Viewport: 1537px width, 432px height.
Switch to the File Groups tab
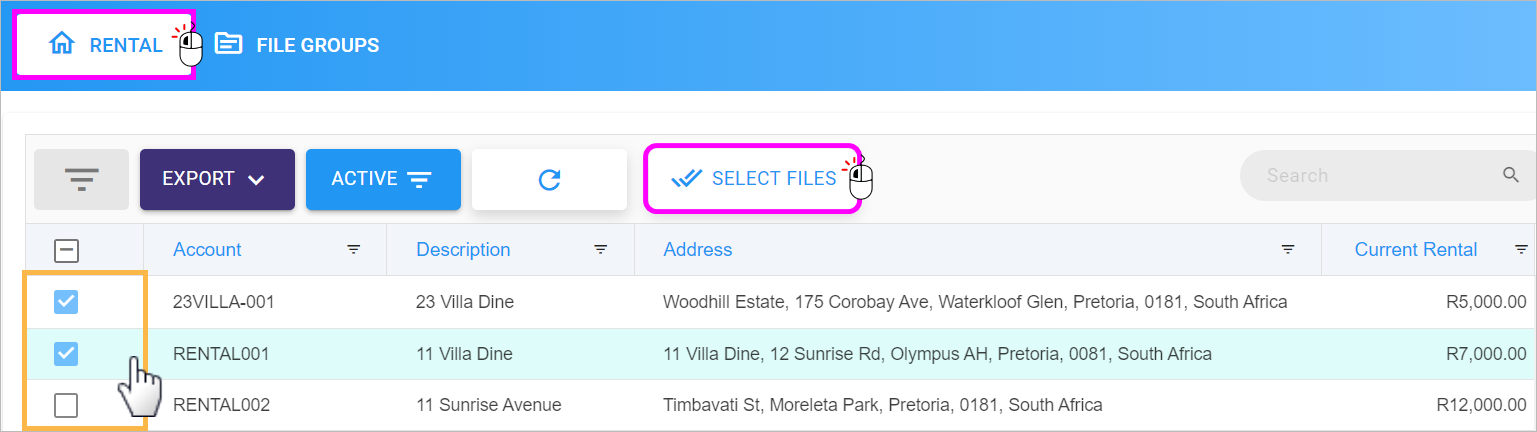(297, 45)
